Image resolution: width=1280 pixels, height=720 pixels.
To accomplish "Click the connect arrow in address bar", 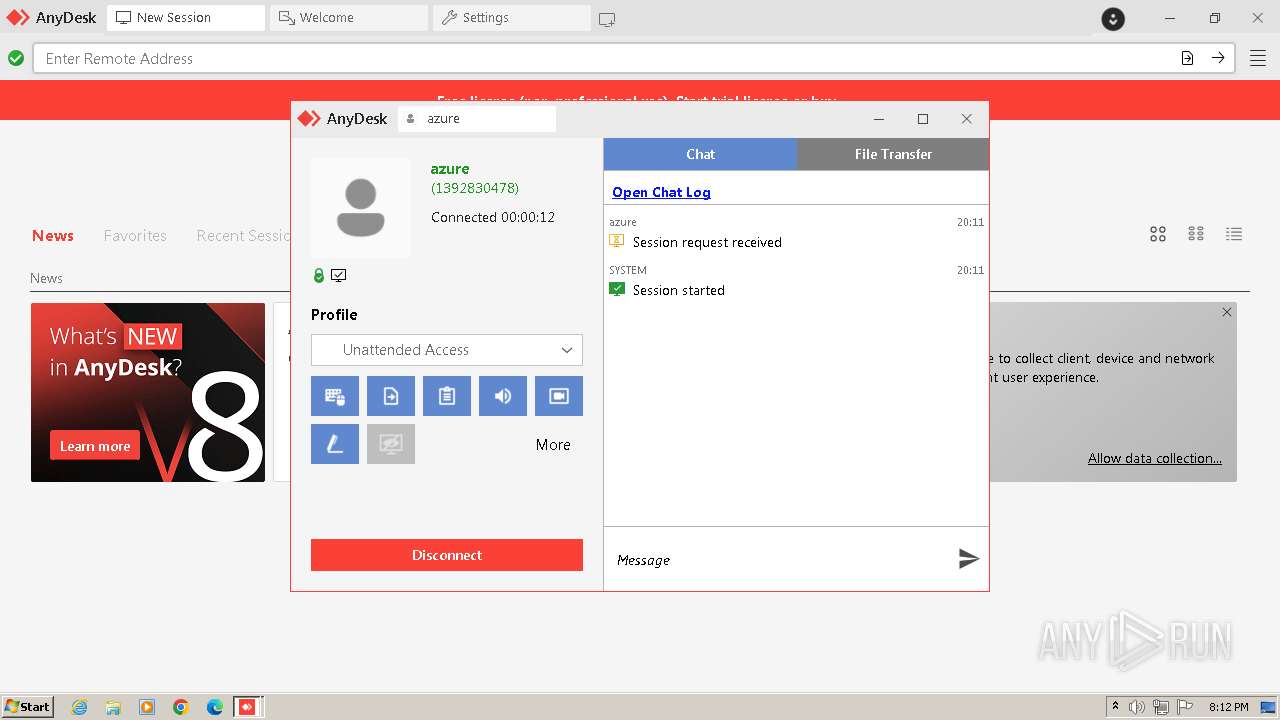I will point(1218,58).
